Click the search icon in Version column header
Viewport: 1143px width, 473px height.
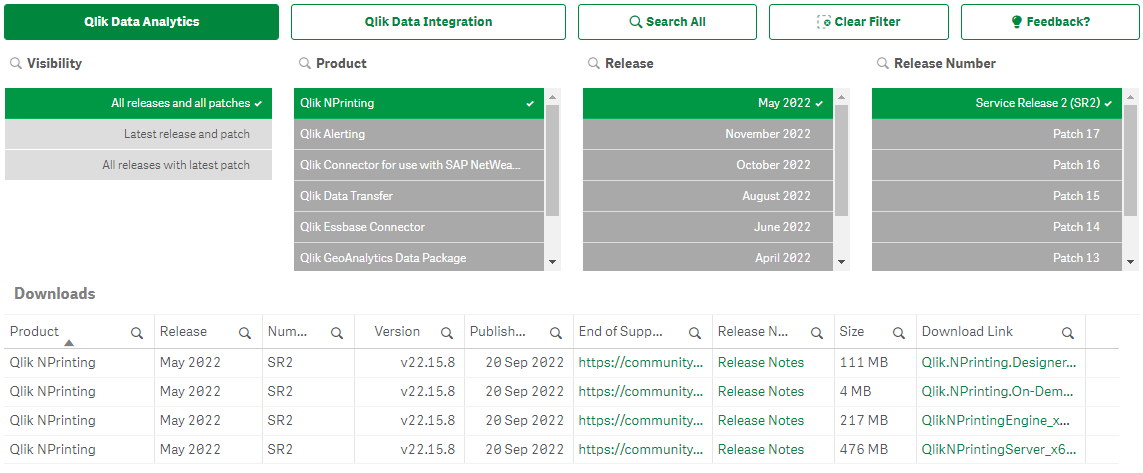pos(447,333)
